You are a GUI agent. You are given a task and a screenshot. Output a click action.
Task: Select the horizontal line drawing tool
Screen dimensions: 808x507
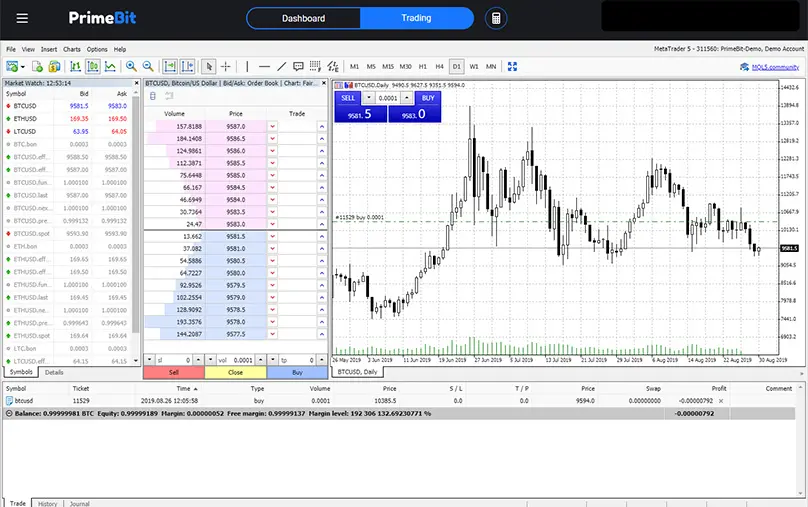(264, 66)
